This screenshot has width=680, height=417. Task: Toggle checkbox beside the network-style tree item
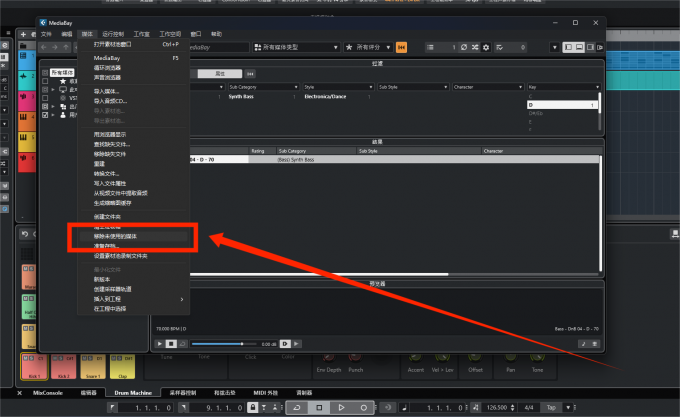point(45,107)
